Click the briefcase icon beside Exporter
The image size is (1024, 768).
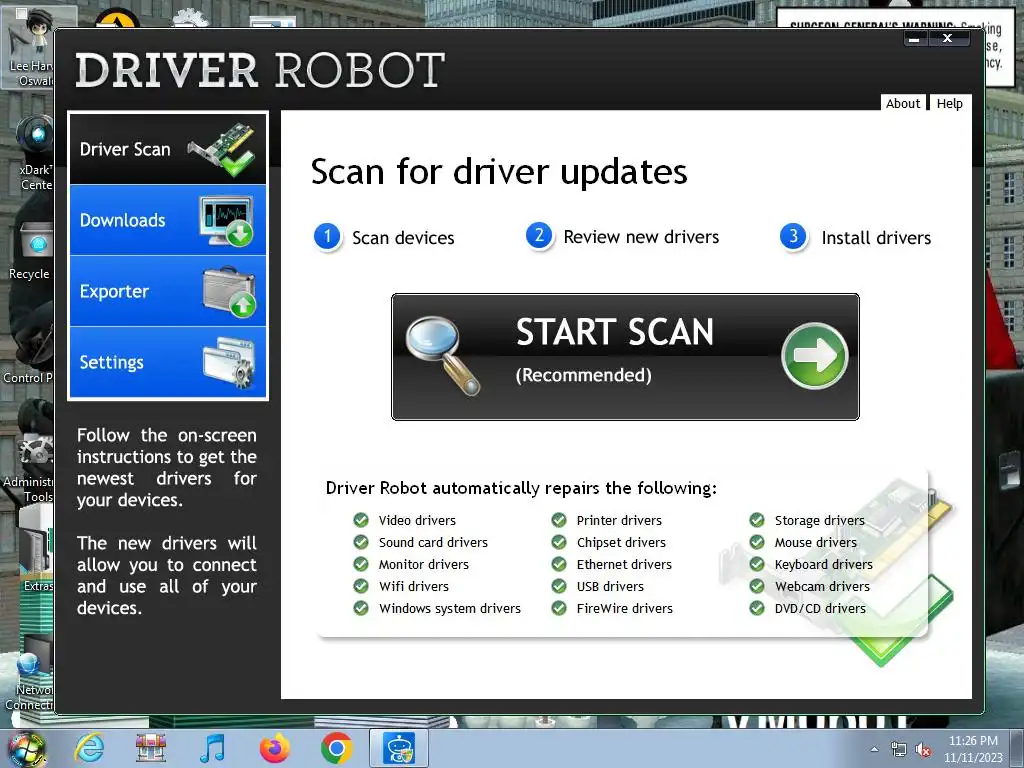[229, 291]
